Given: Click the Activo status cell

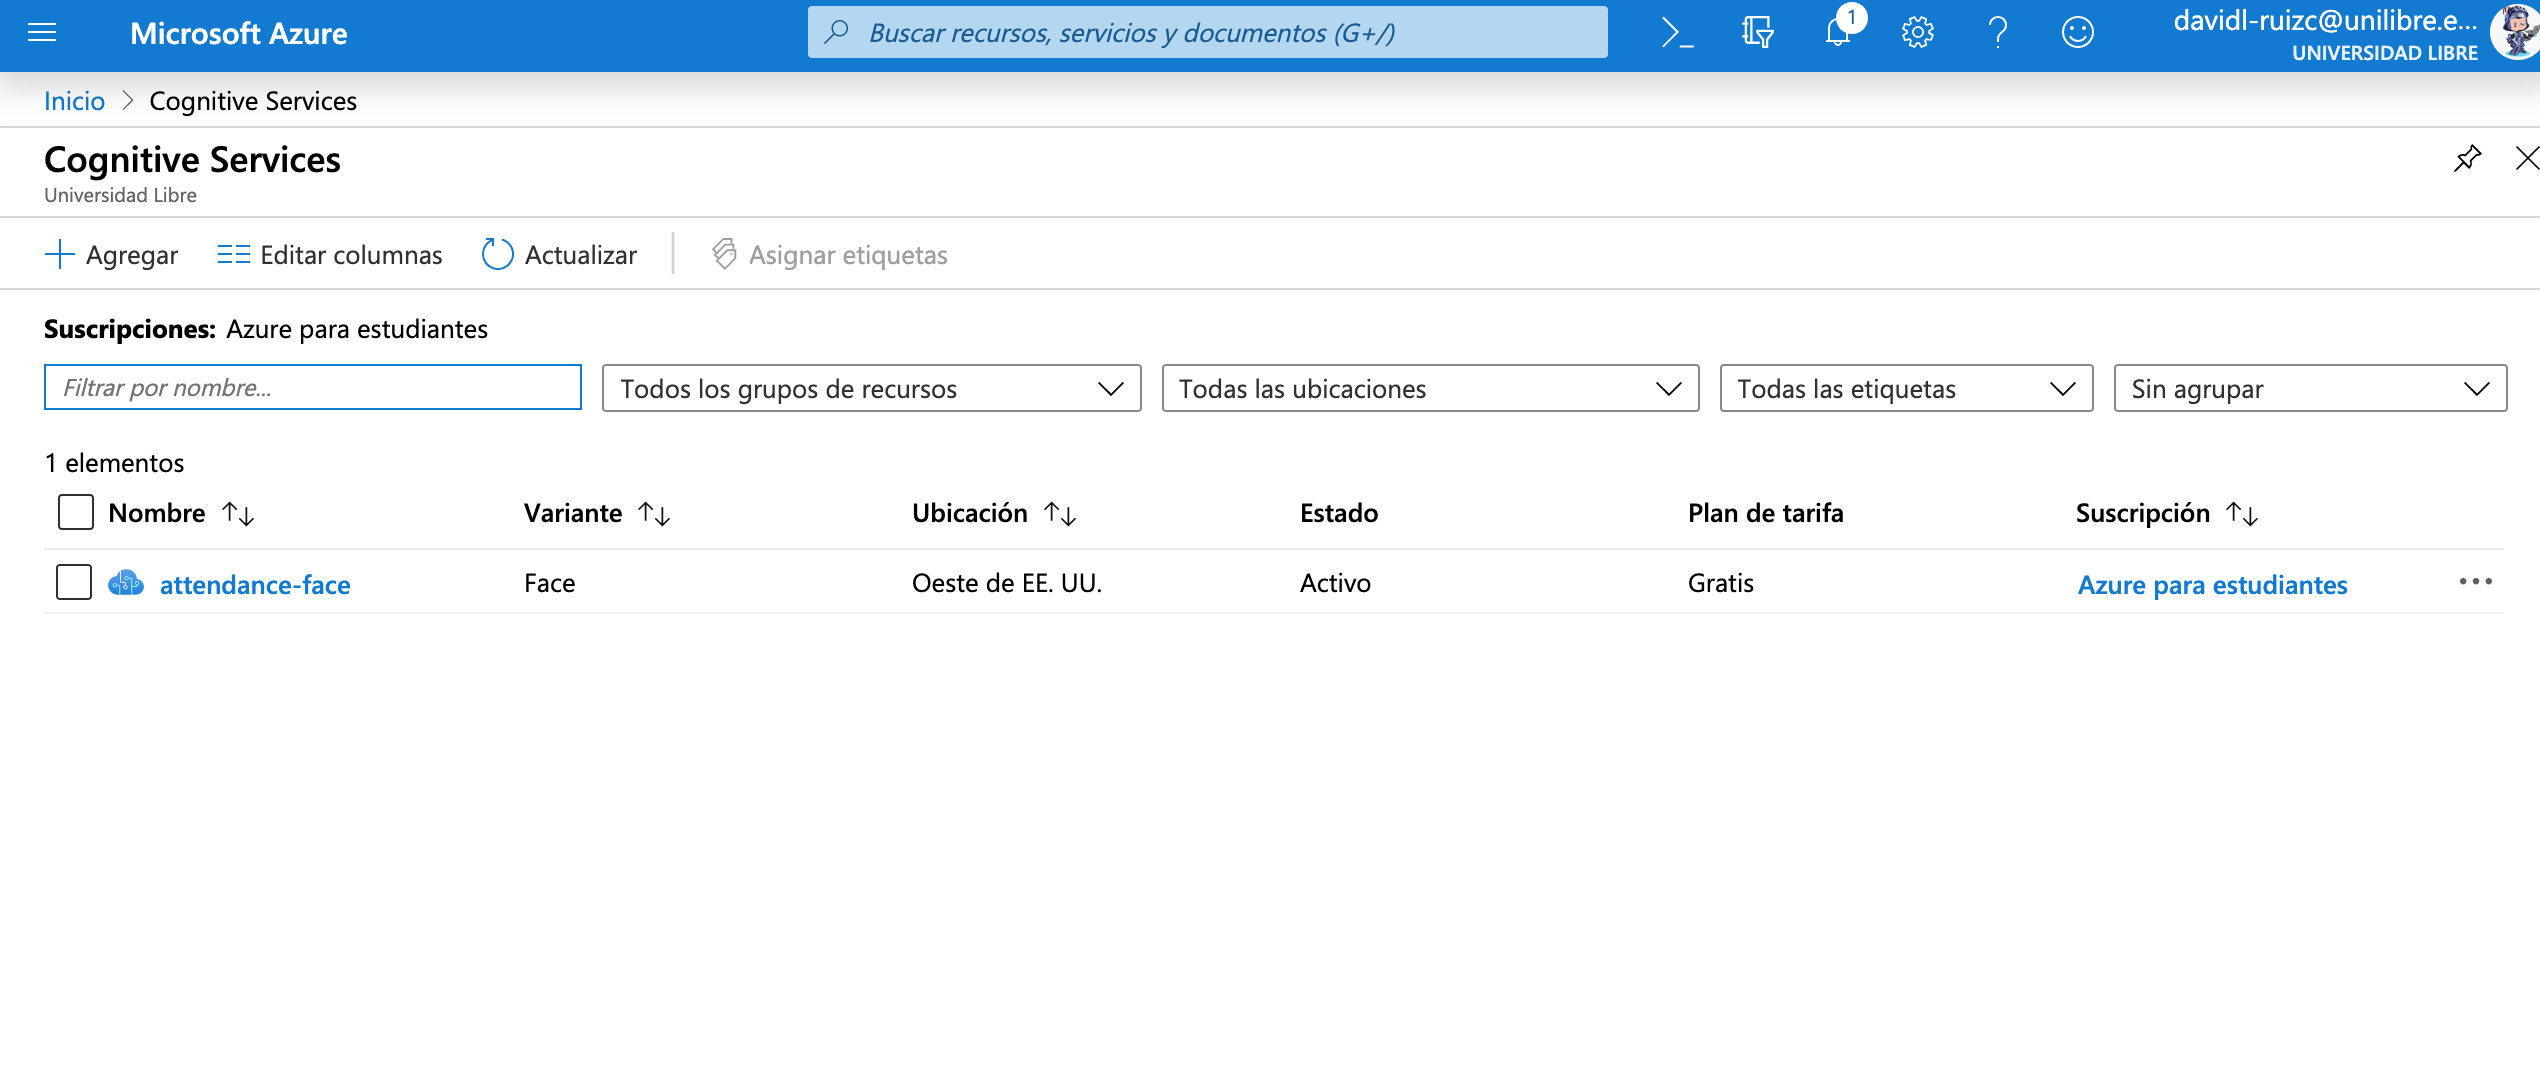Looking at the screenshot, I should pos(1335,583).
